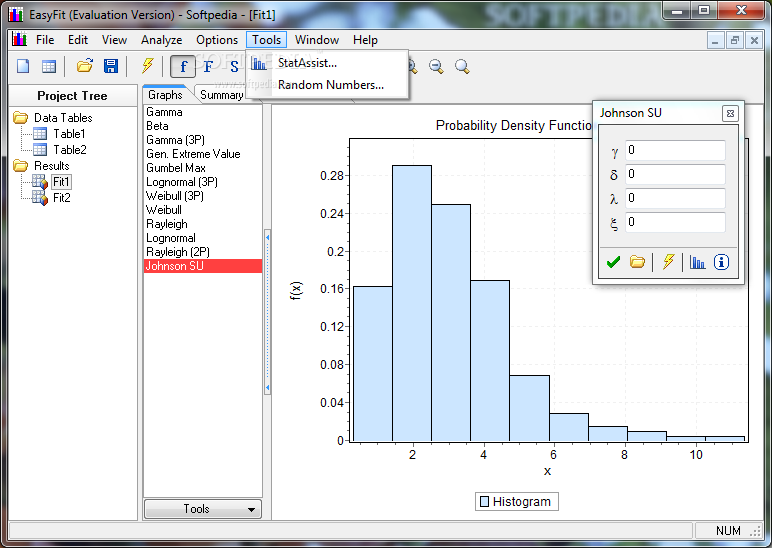This screenshot has width=772, height=548.
Task: Select the two-parameter Lognormal entry
Action: pyautogui.click(x=202, y=238)
